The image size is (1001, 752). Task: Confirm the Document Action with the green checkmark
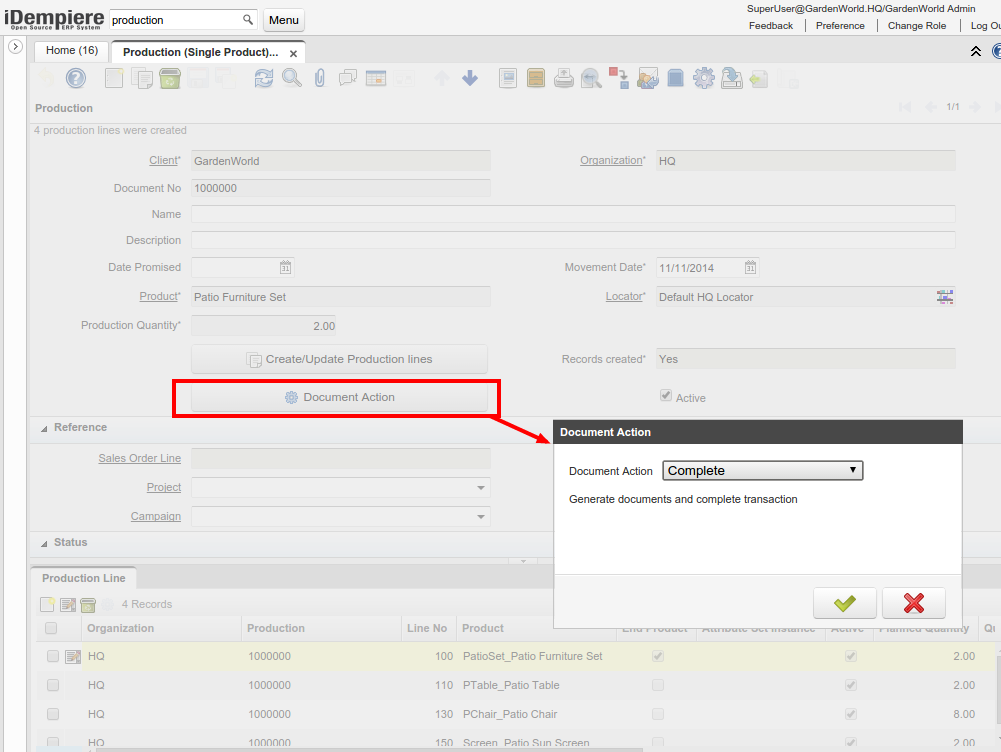coord(844,603)
